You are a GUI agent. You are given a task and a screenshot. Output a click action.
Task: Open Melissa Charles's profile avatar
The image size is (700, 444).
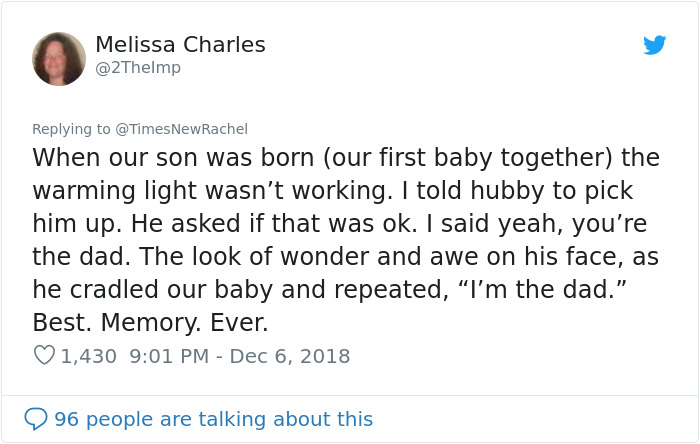click(x=59, y=58)
